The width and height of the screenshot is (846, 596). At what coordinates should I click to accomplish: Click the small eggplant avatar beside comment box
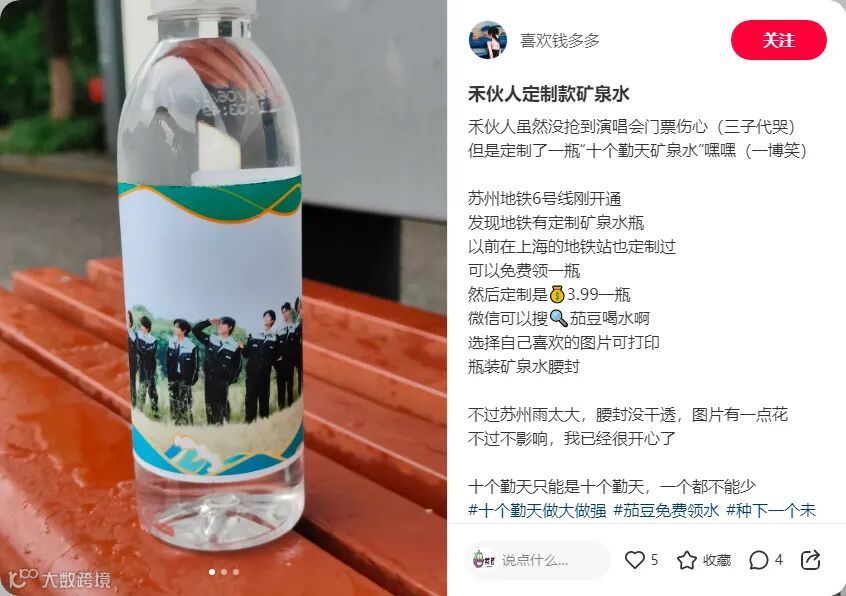tap(483, 560)
